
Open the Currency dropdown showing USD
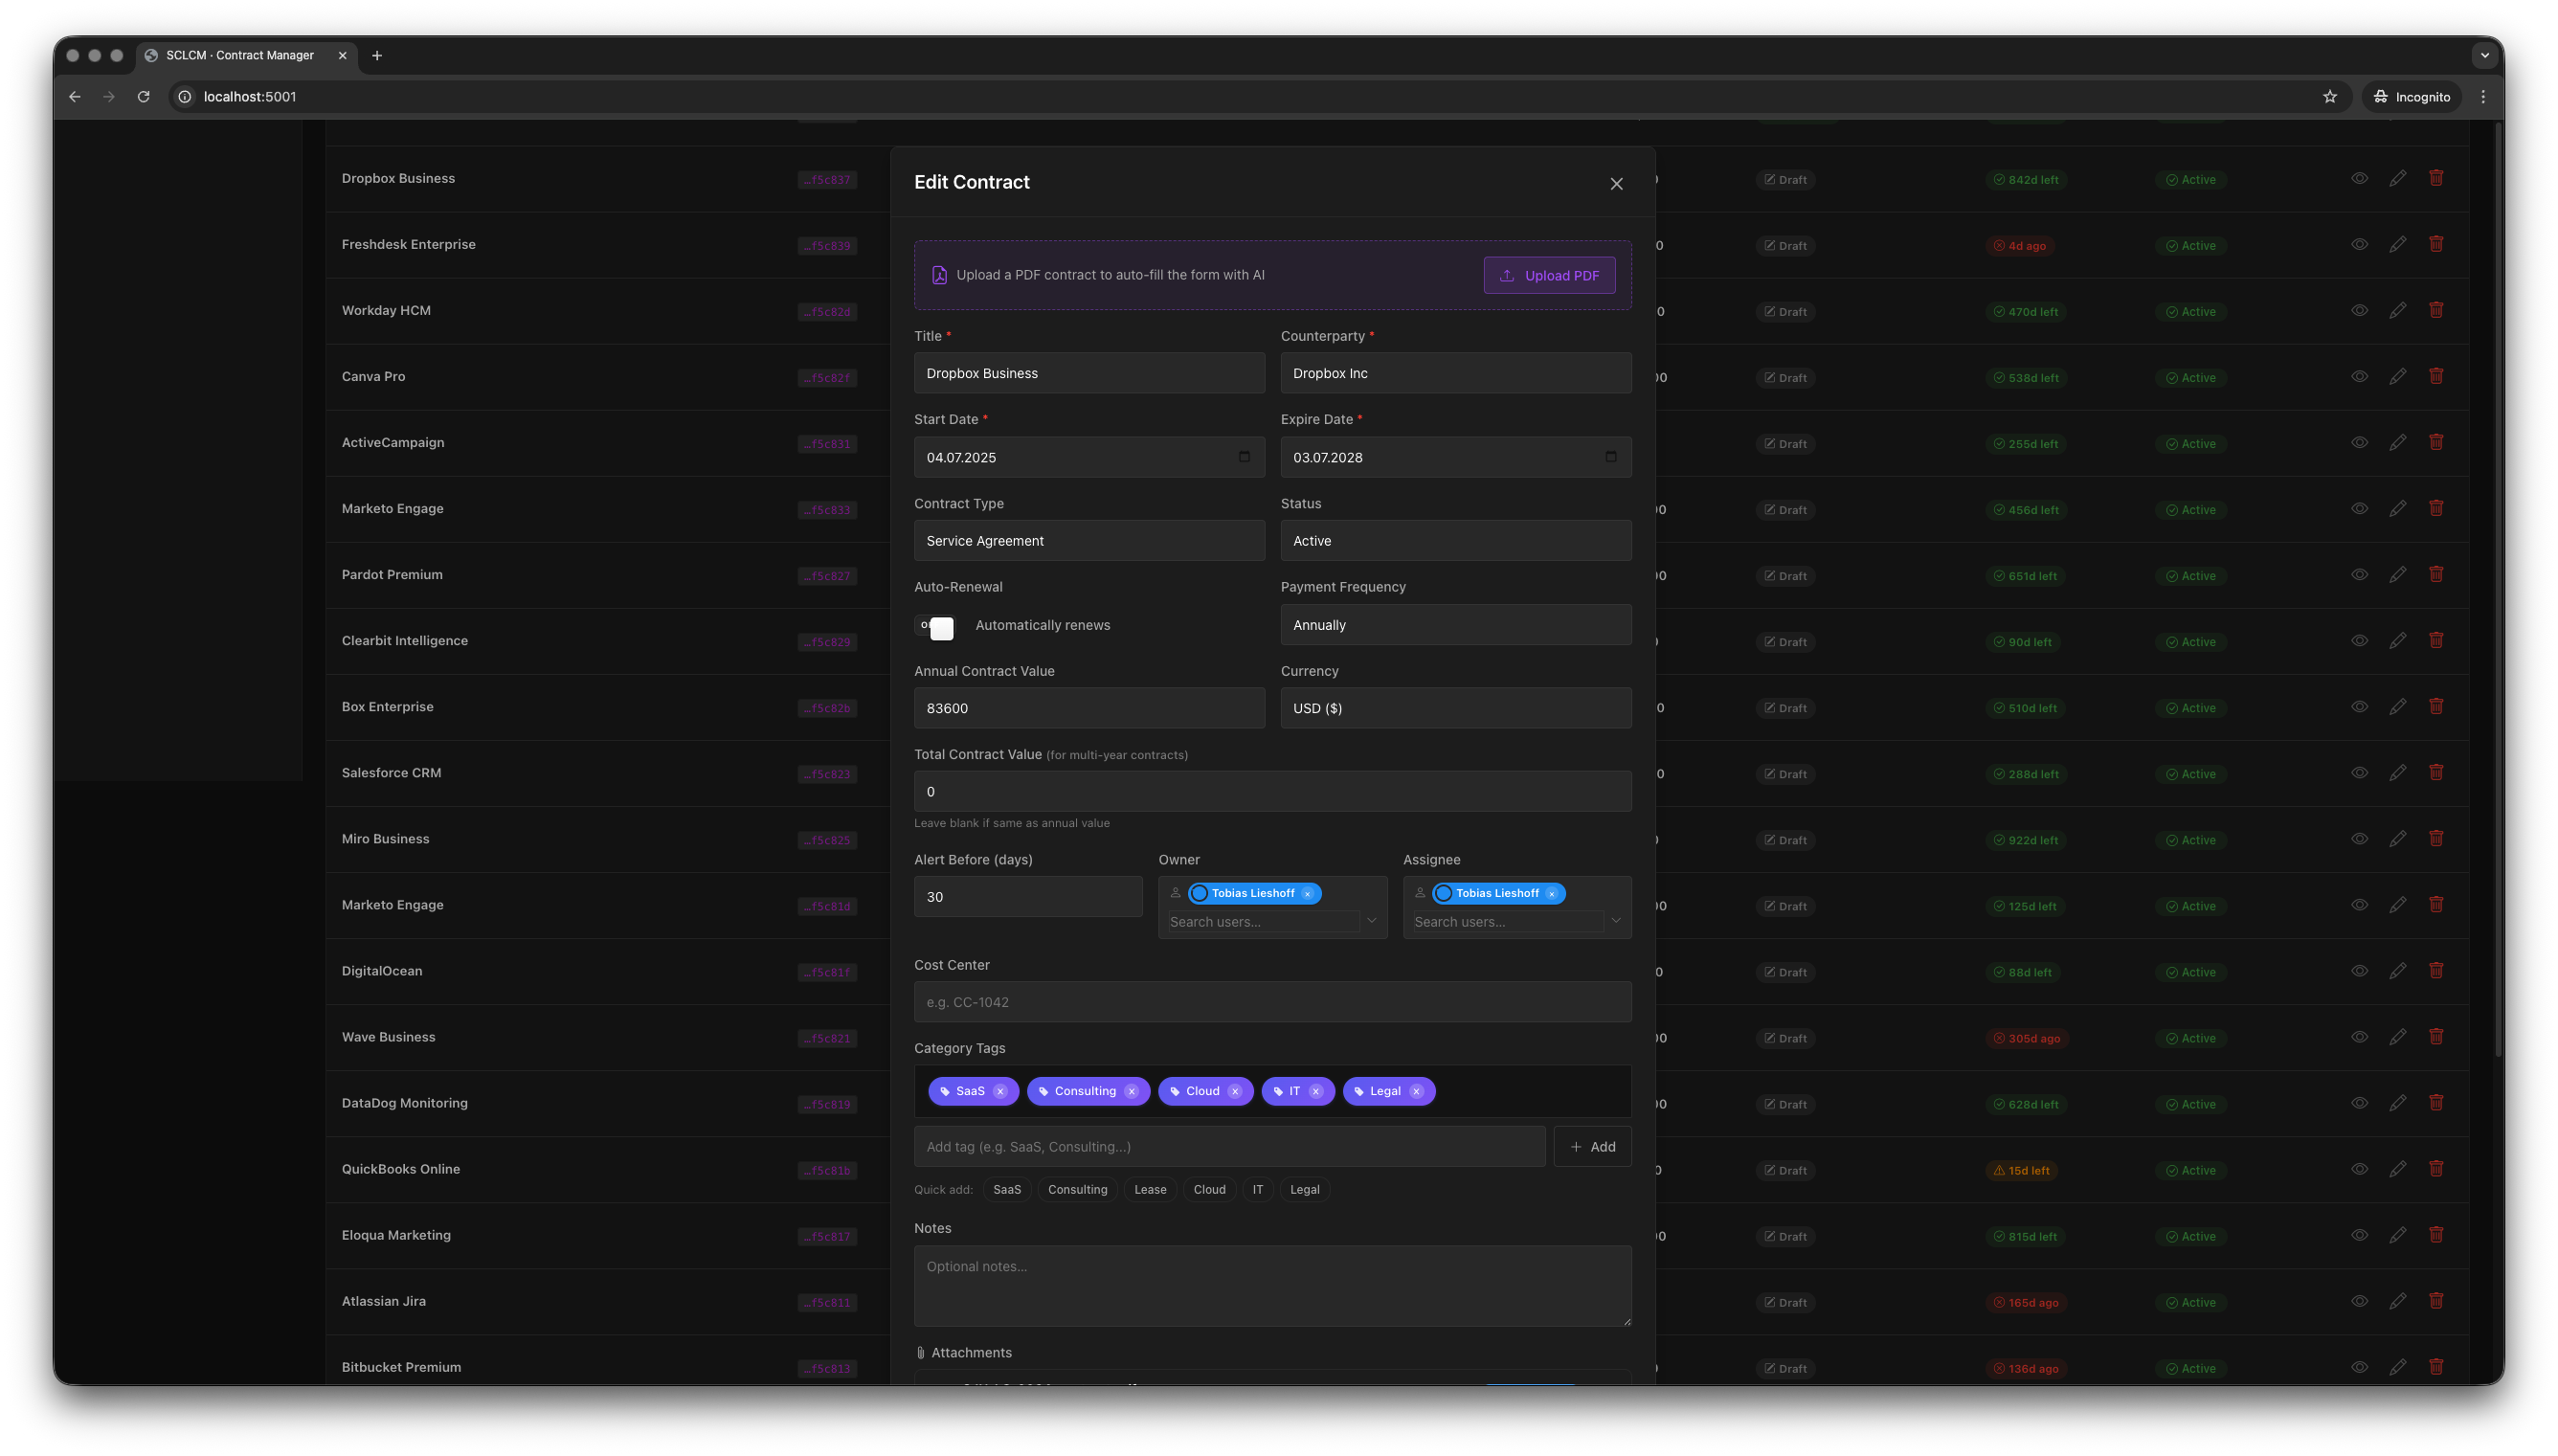click(1453, 707)
